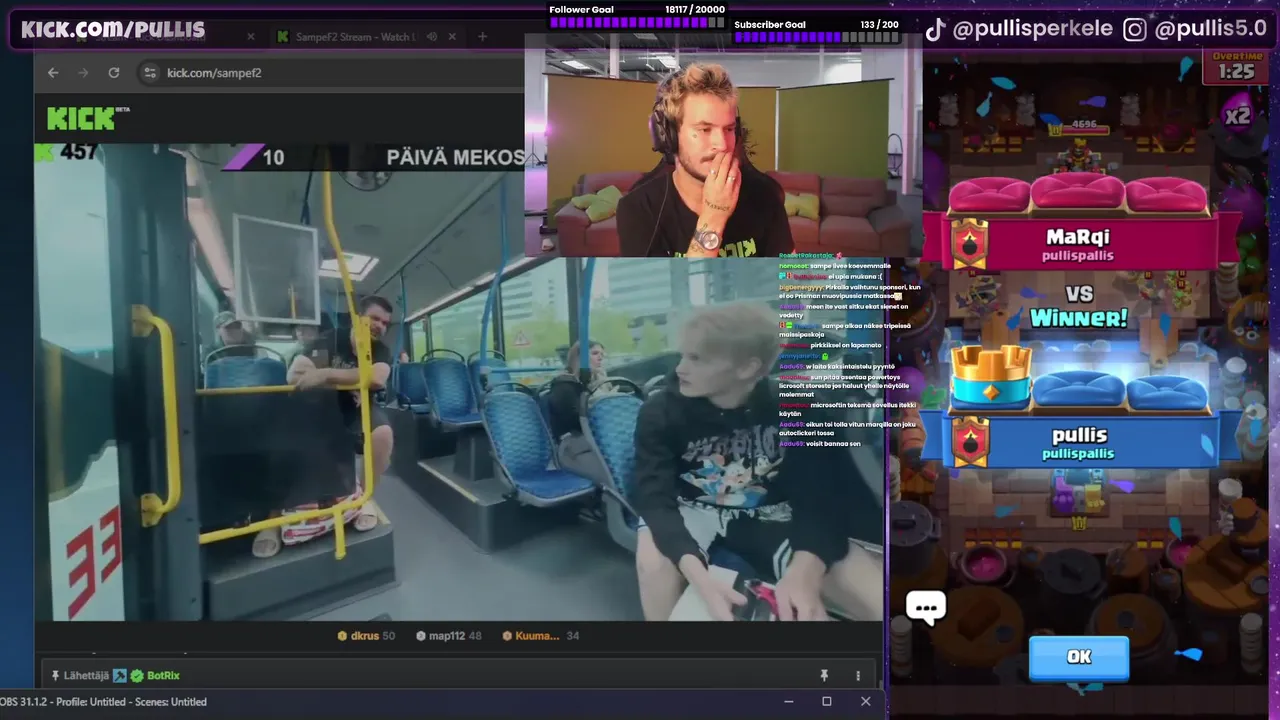The width and height of the screenshot is (1280, 720).
Task: Click the pinned message pin icon
Action: pos(824,676)
